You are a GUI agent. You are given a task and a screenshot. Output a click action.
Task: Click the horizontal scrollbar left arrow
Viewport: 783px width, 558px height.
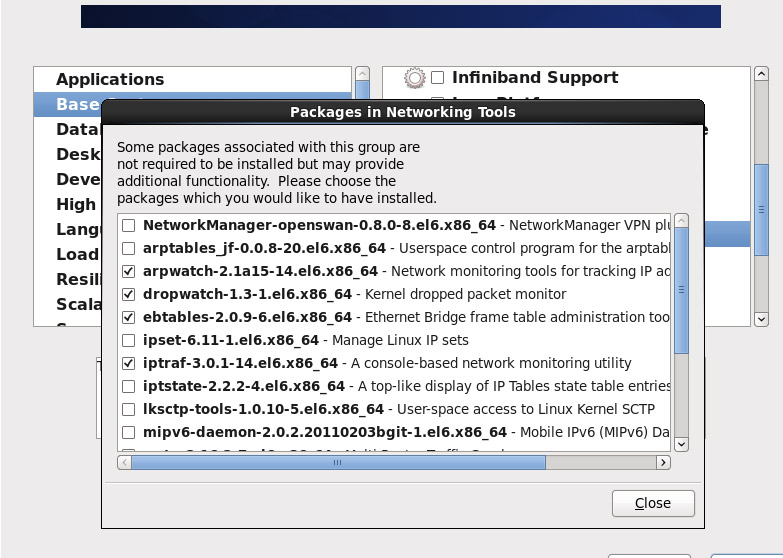pos(125,463)
